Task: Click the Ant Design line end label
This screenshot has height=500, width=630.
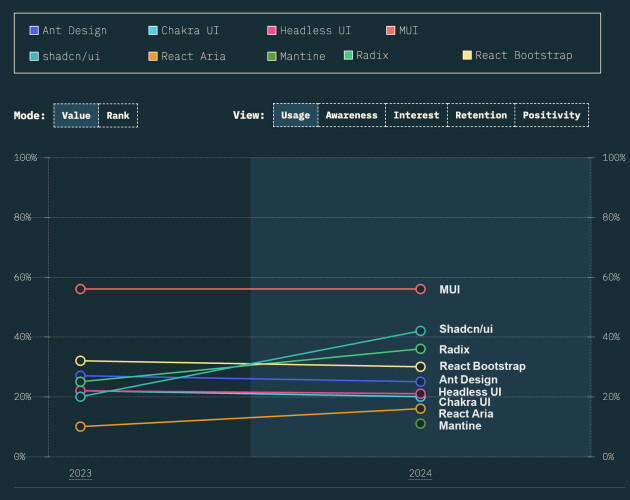Action: (468, 380)
